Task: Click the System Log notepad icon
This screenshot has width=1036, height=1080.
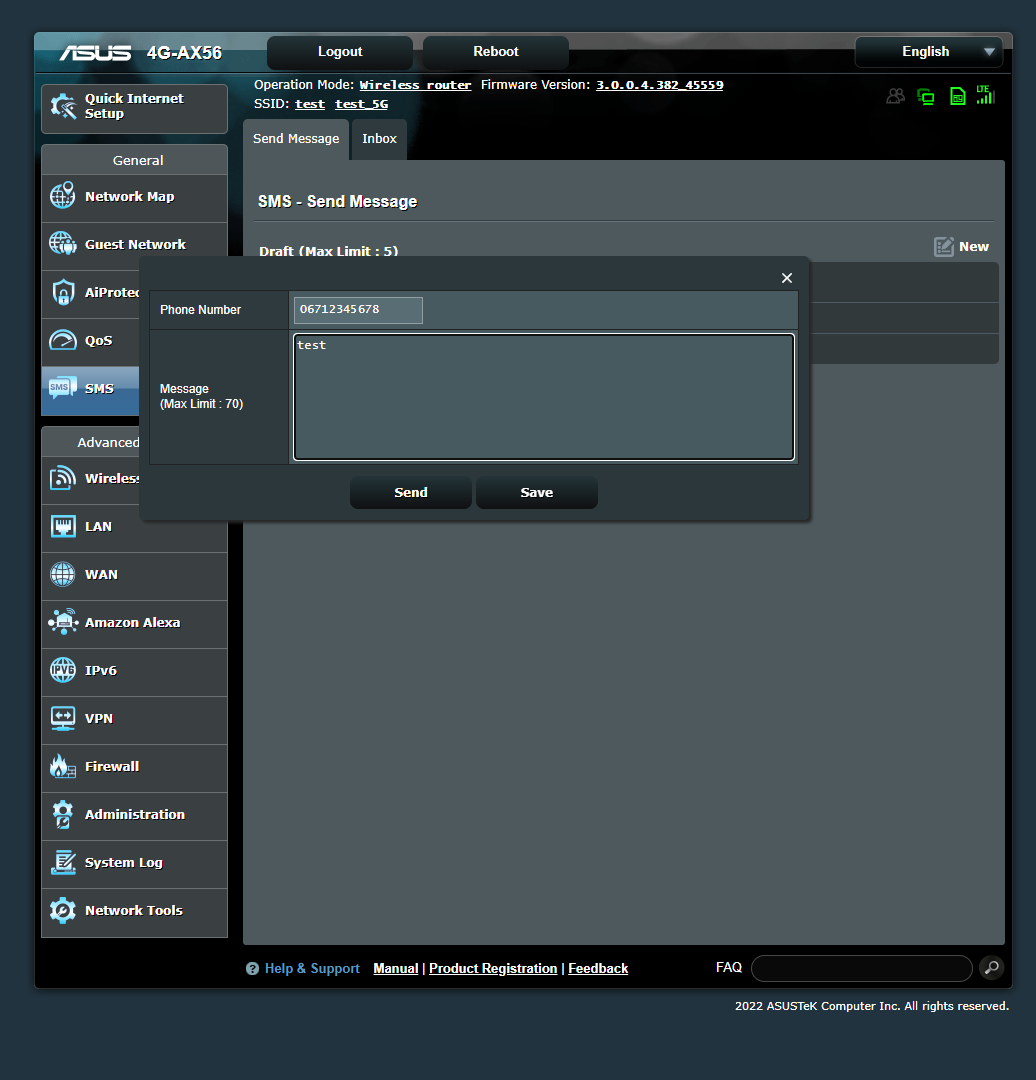Action: point(63,862)
